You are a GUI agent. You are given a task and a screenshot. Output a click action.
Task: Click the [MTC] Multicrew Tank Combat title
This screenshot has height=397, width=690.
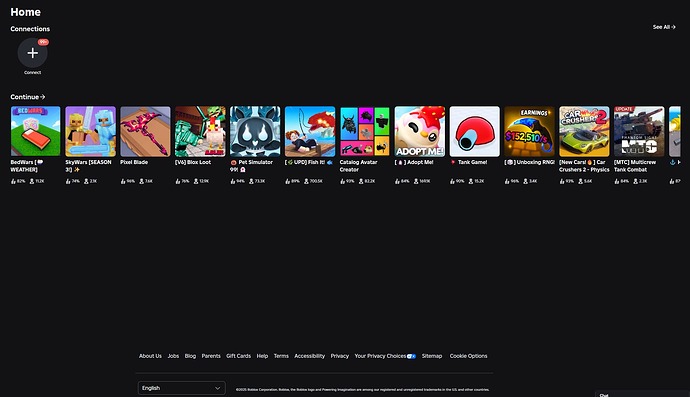[x=635, y=166]
